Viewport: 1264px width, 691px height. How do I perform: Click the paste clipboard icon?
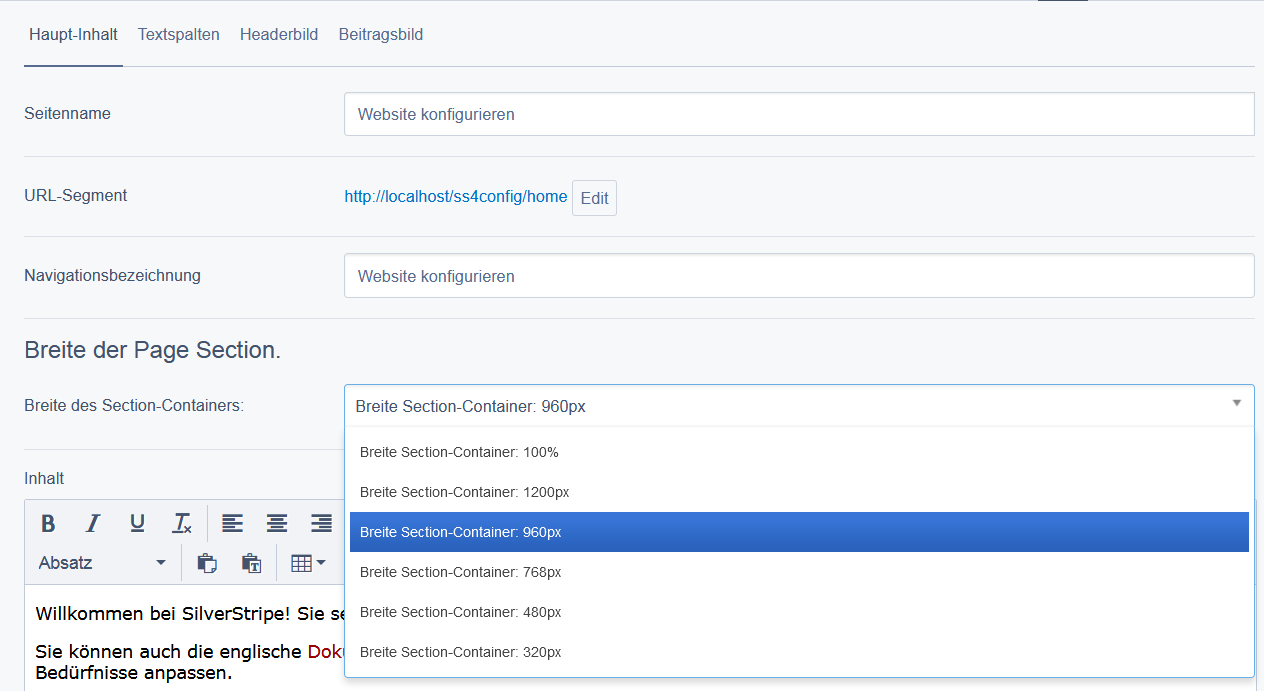coord(207,563)
